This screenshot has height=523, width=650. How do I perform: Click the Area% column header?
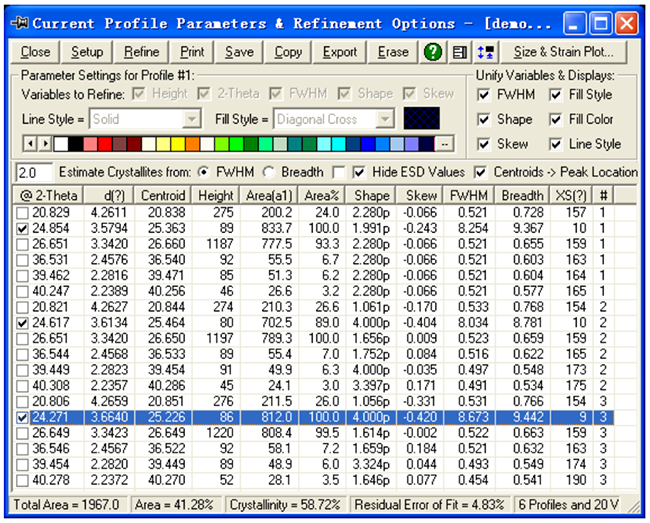coord(322,195)
